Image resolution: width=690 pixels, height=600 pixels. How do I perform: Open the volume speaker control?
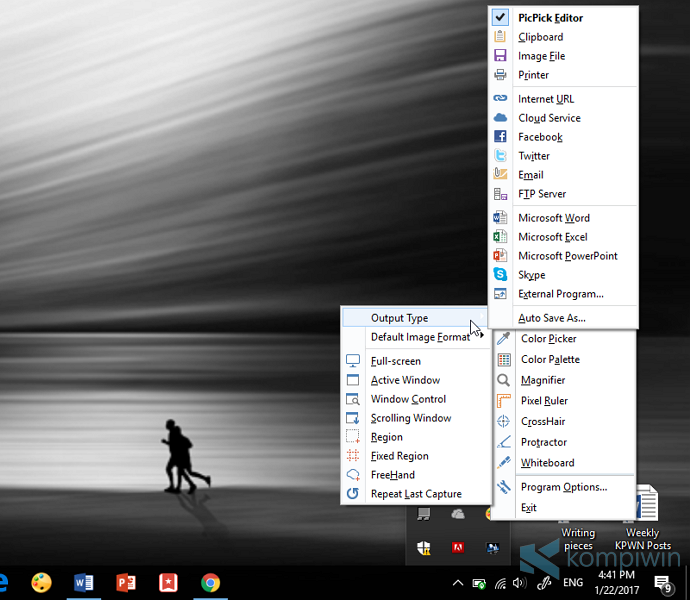(519, 583)
